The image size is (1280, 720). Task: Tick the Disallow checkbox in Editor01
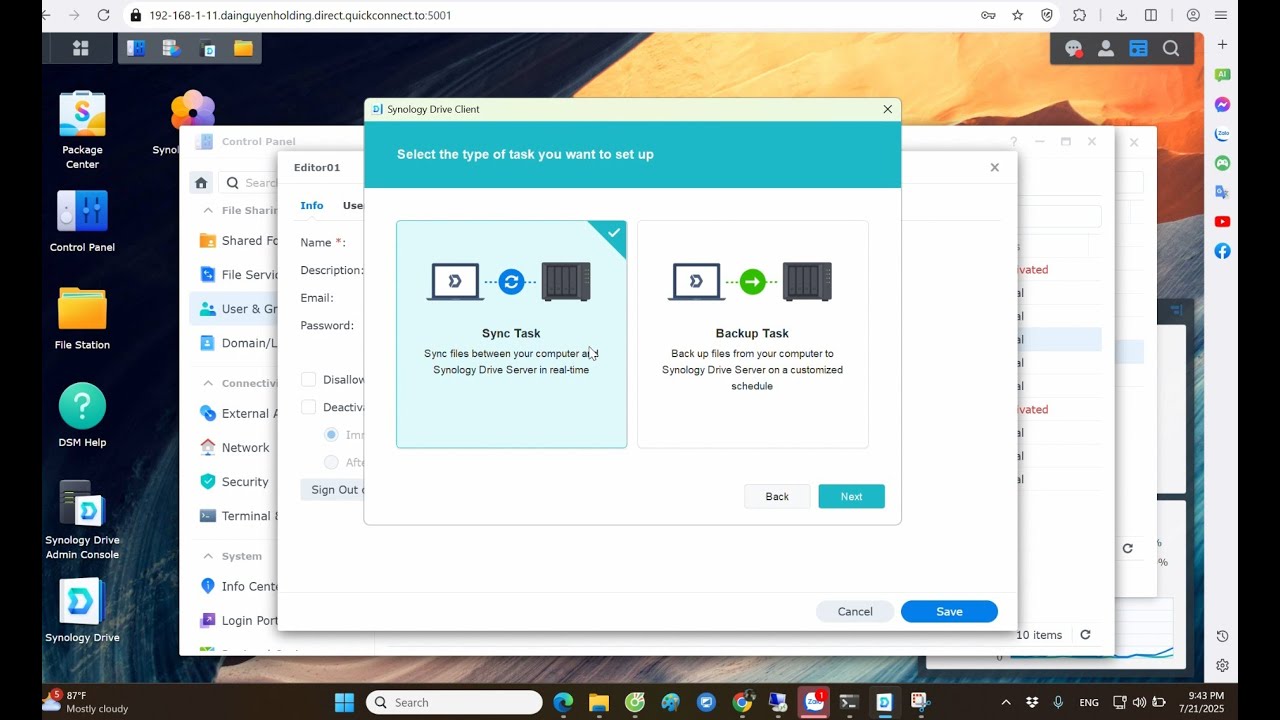point(309,379)
